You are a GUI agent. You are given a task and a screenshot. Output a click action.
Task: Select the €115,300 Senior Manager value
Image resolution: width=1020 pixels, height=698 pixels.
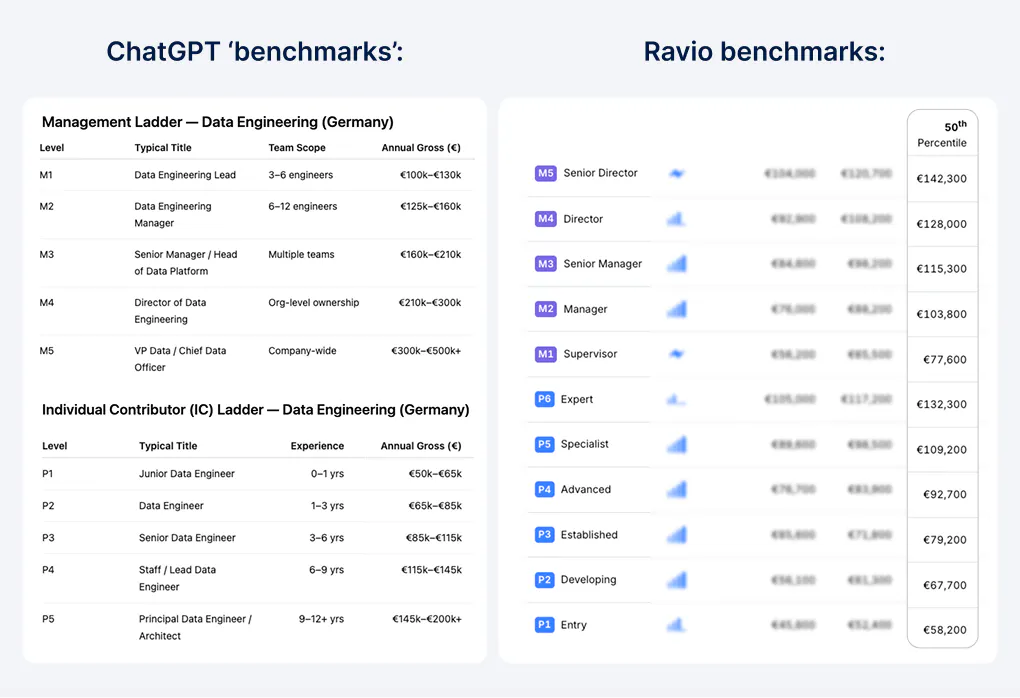(941, 269)
